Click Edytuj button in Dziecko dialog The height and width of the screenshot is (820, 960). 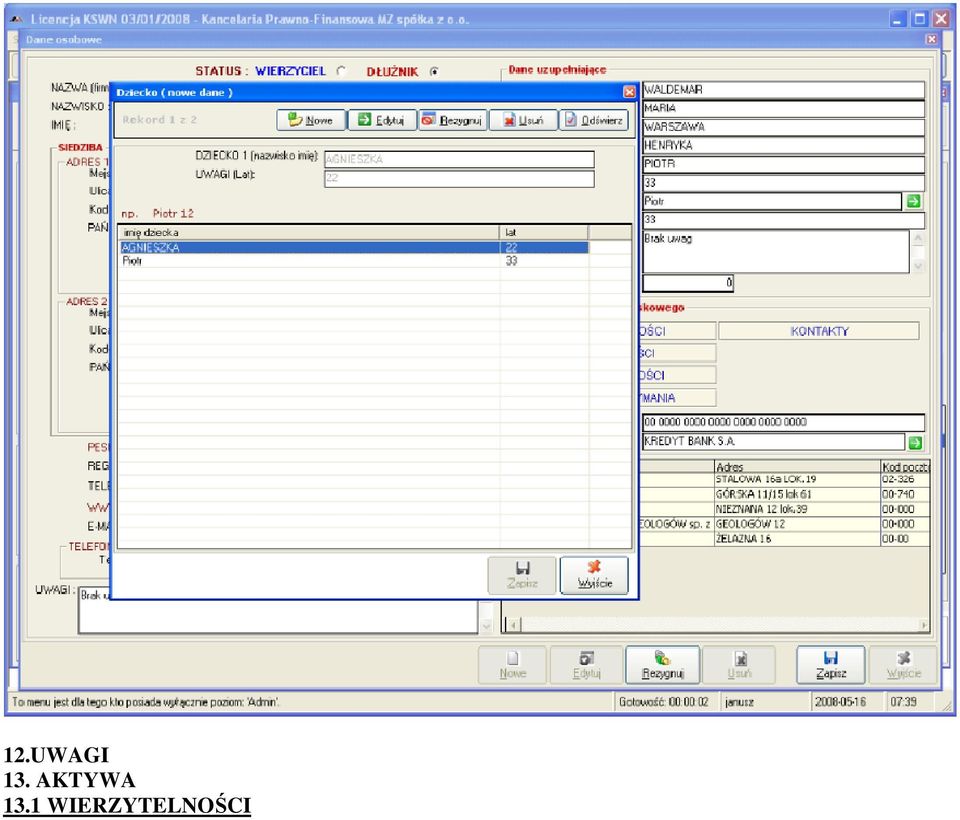[x=382, y=120]
